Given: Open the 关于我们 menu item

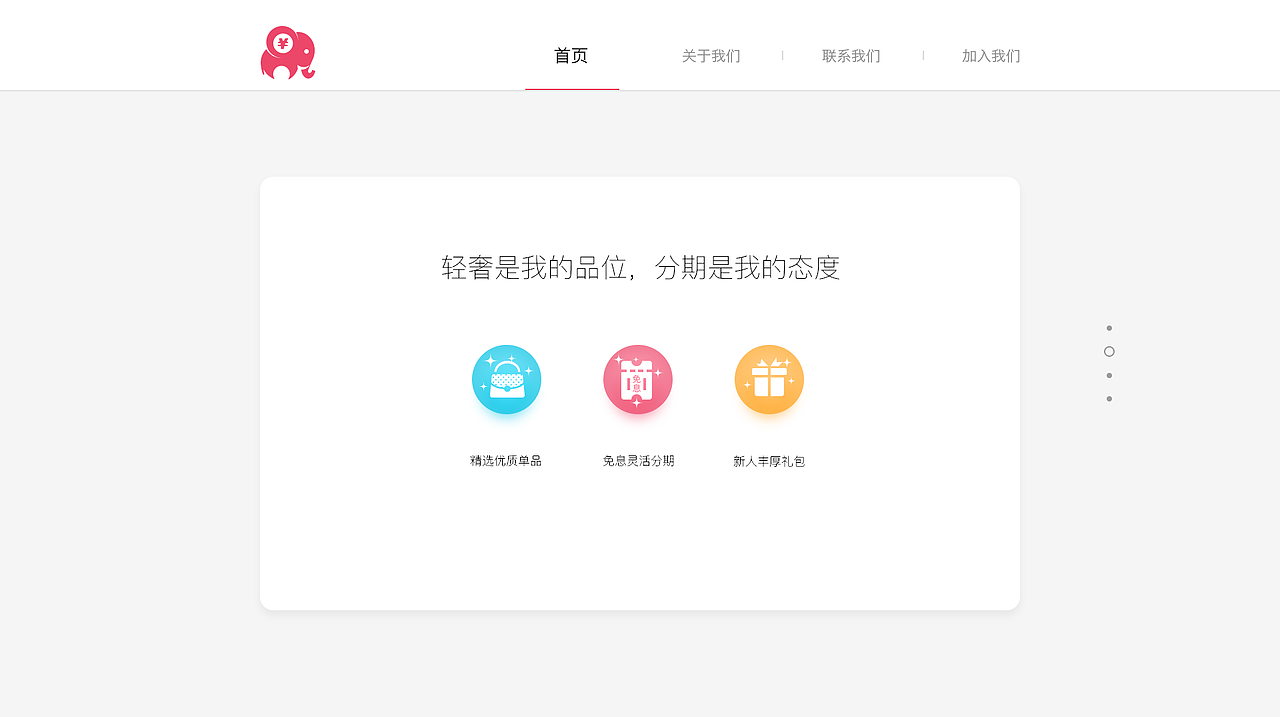Looking at the screenshot, I should (710, 56).
